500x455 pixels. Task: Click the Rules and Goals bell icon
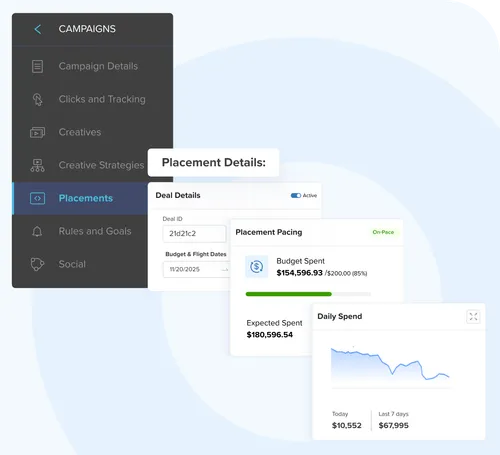(x=37, y=231)
